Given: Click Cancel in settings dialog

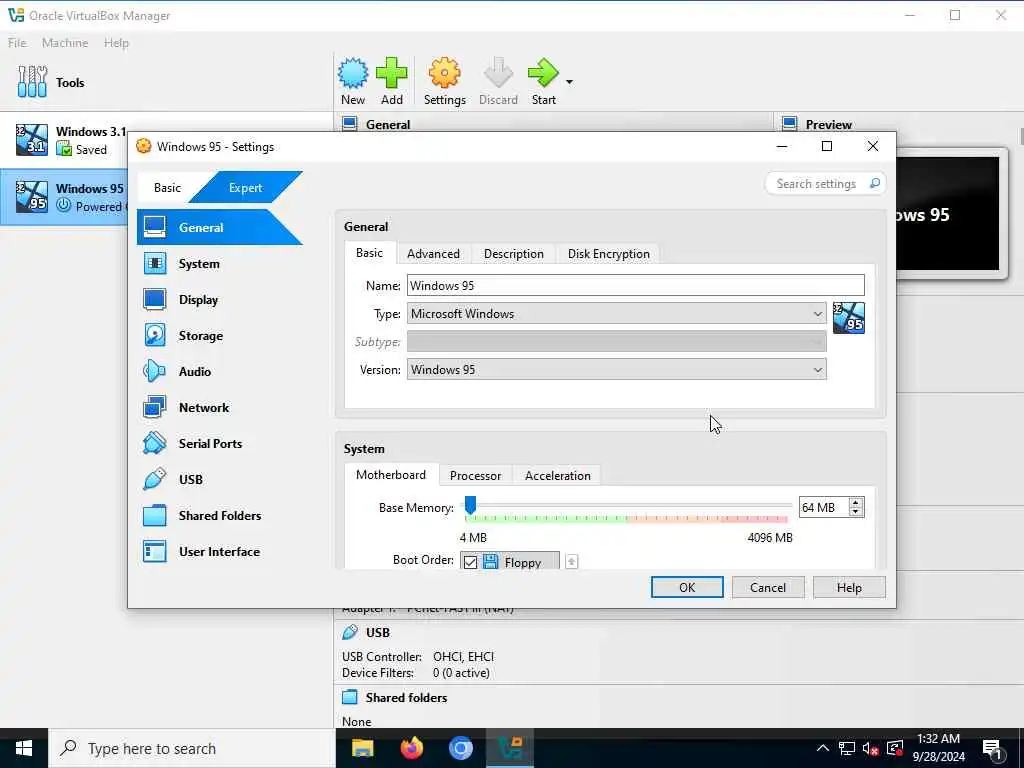Looking at the screenshot, I should click(x=768, y=587).
